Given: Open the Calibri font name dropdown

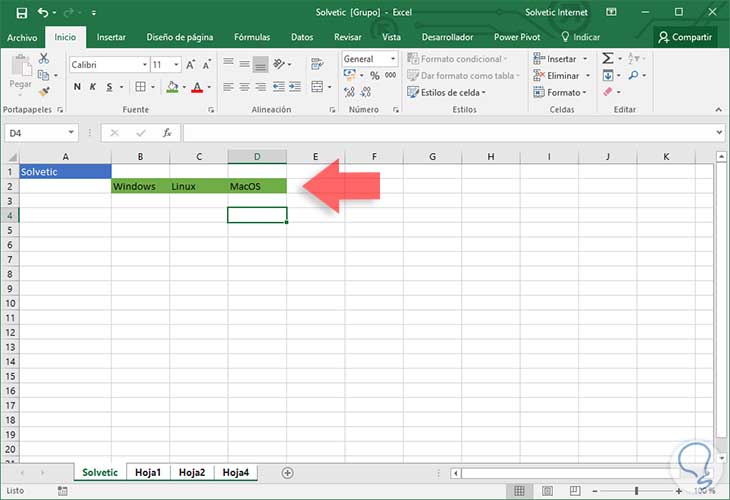Looking at the screenshot, I should click(x=145, y=65).
